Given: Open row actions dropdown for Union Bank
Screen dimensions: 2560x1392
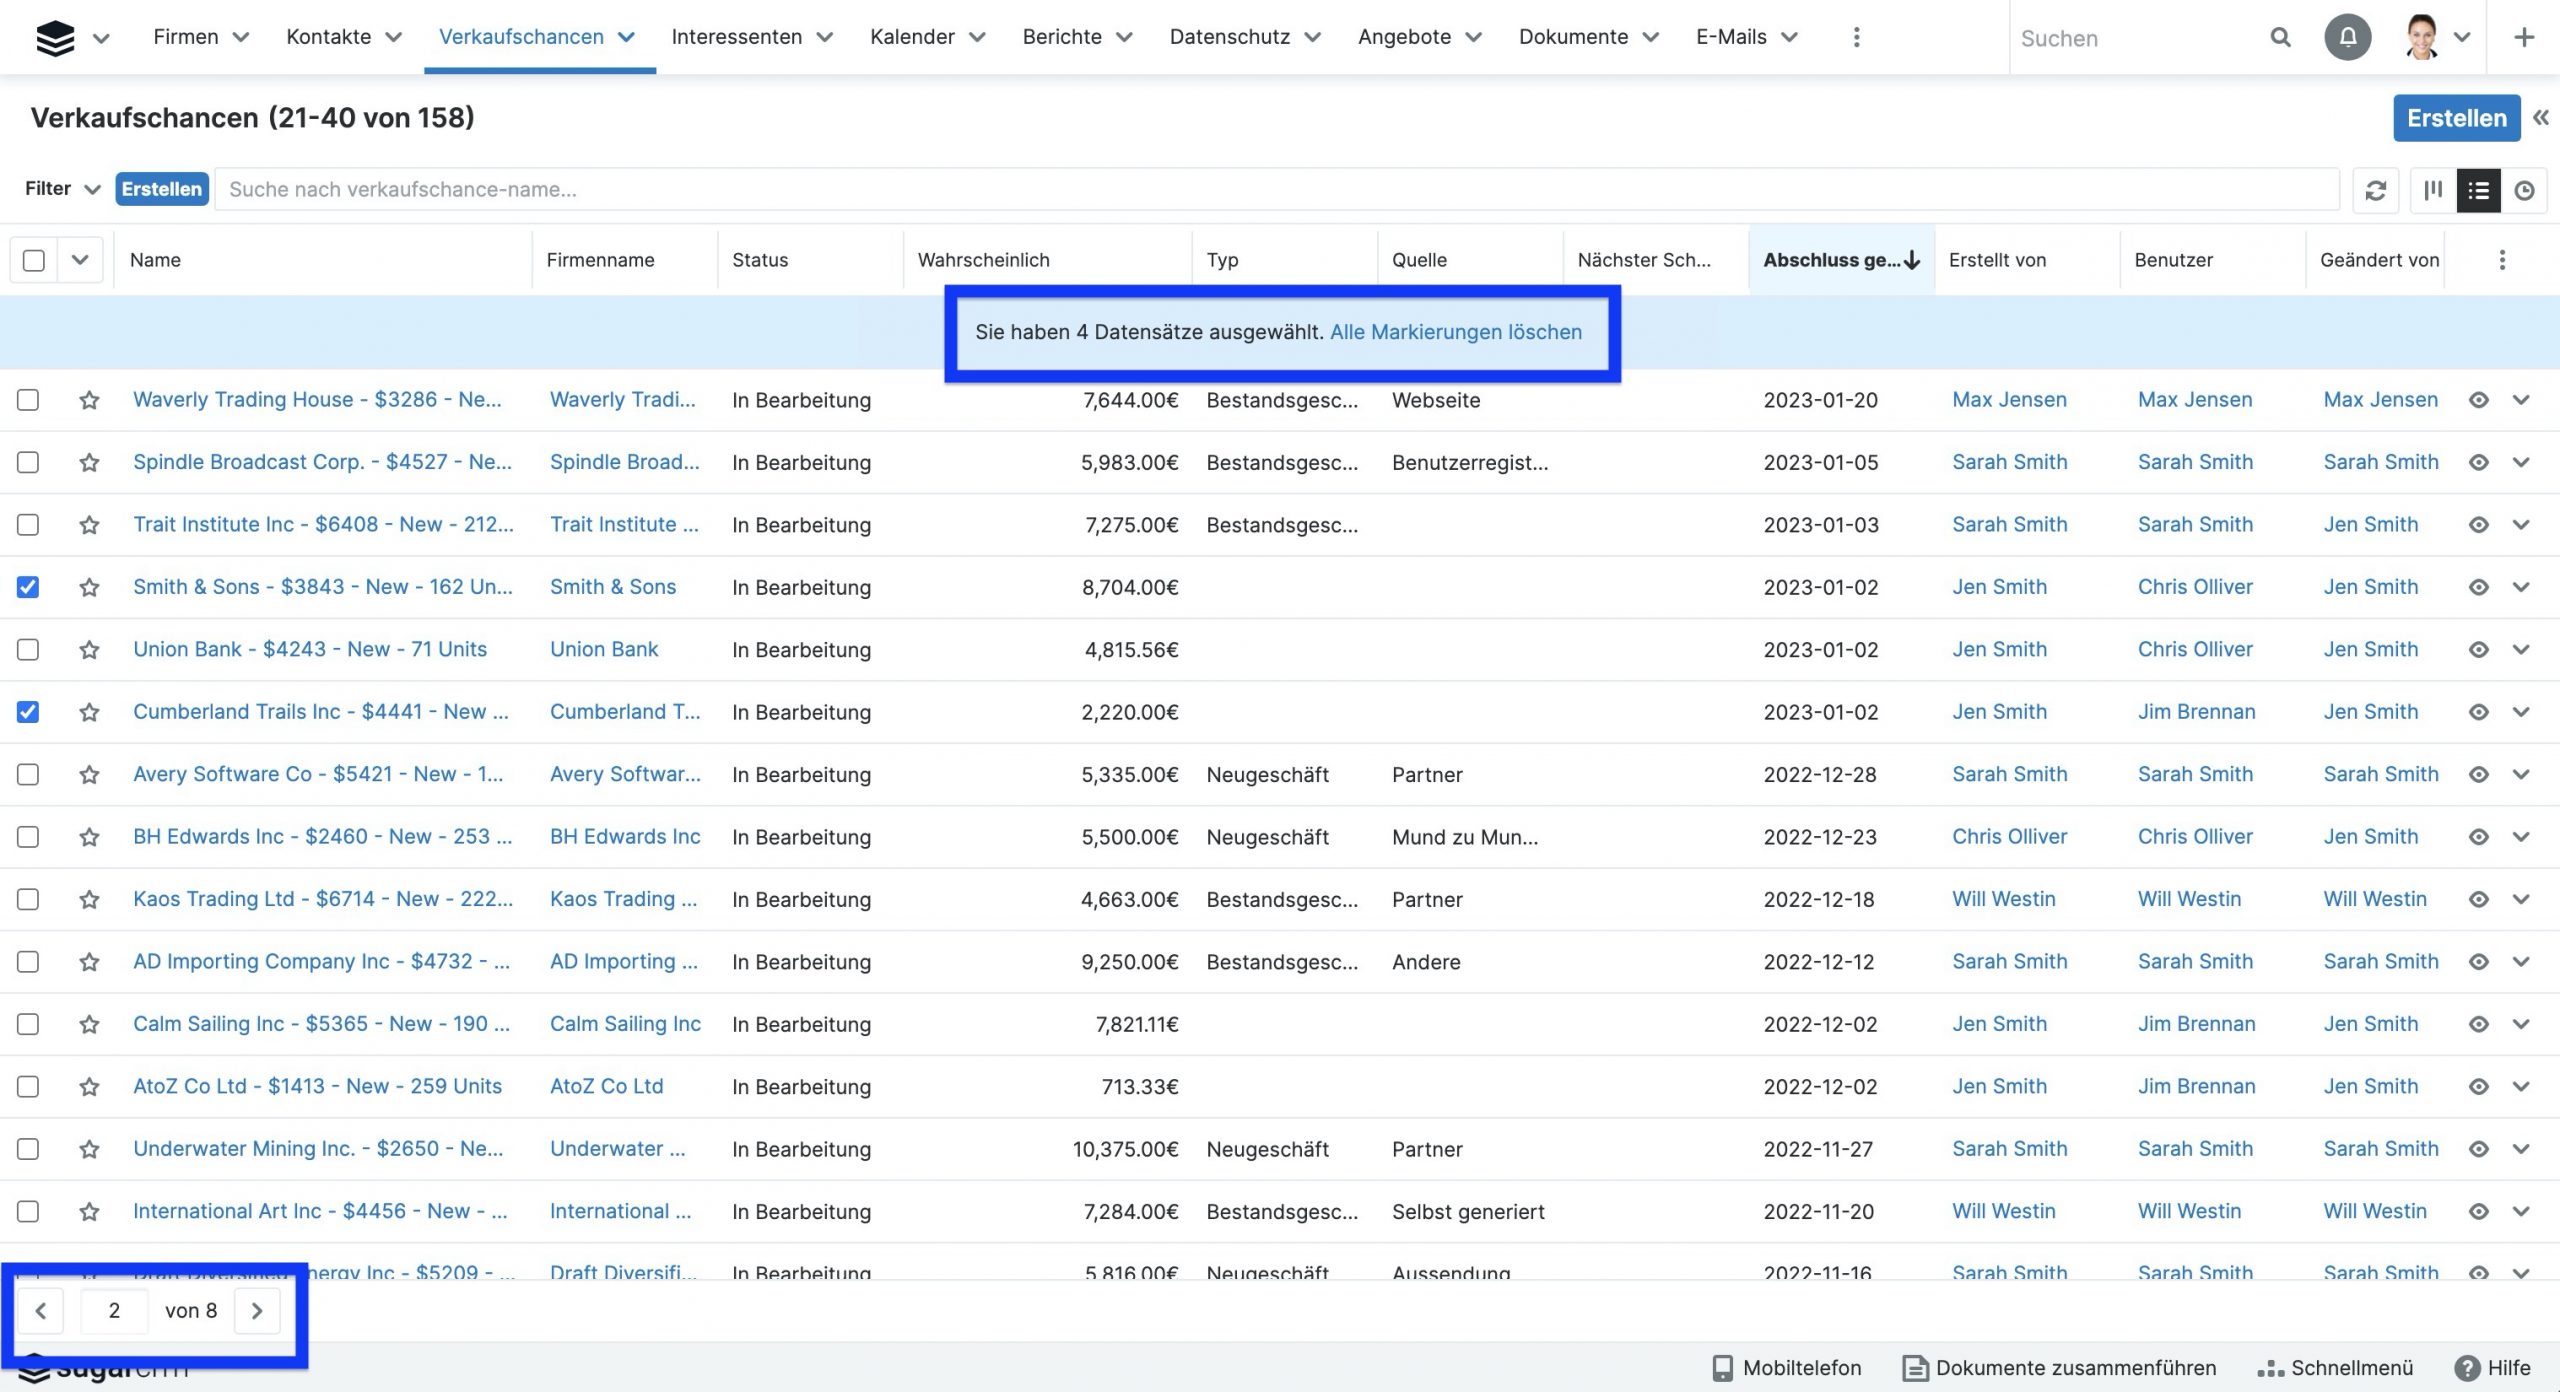Looking at the screenshot, I should pos(2521,650).
